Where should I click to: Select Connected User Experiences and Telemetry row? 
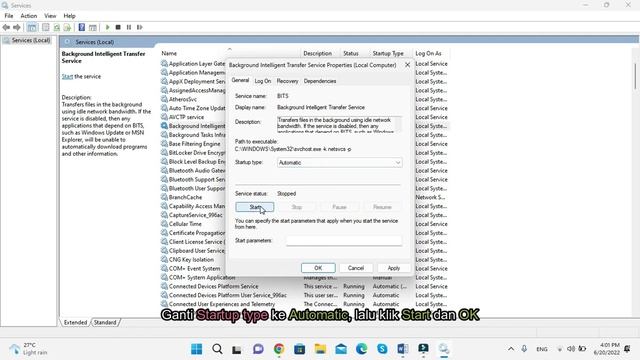point(222,304)
